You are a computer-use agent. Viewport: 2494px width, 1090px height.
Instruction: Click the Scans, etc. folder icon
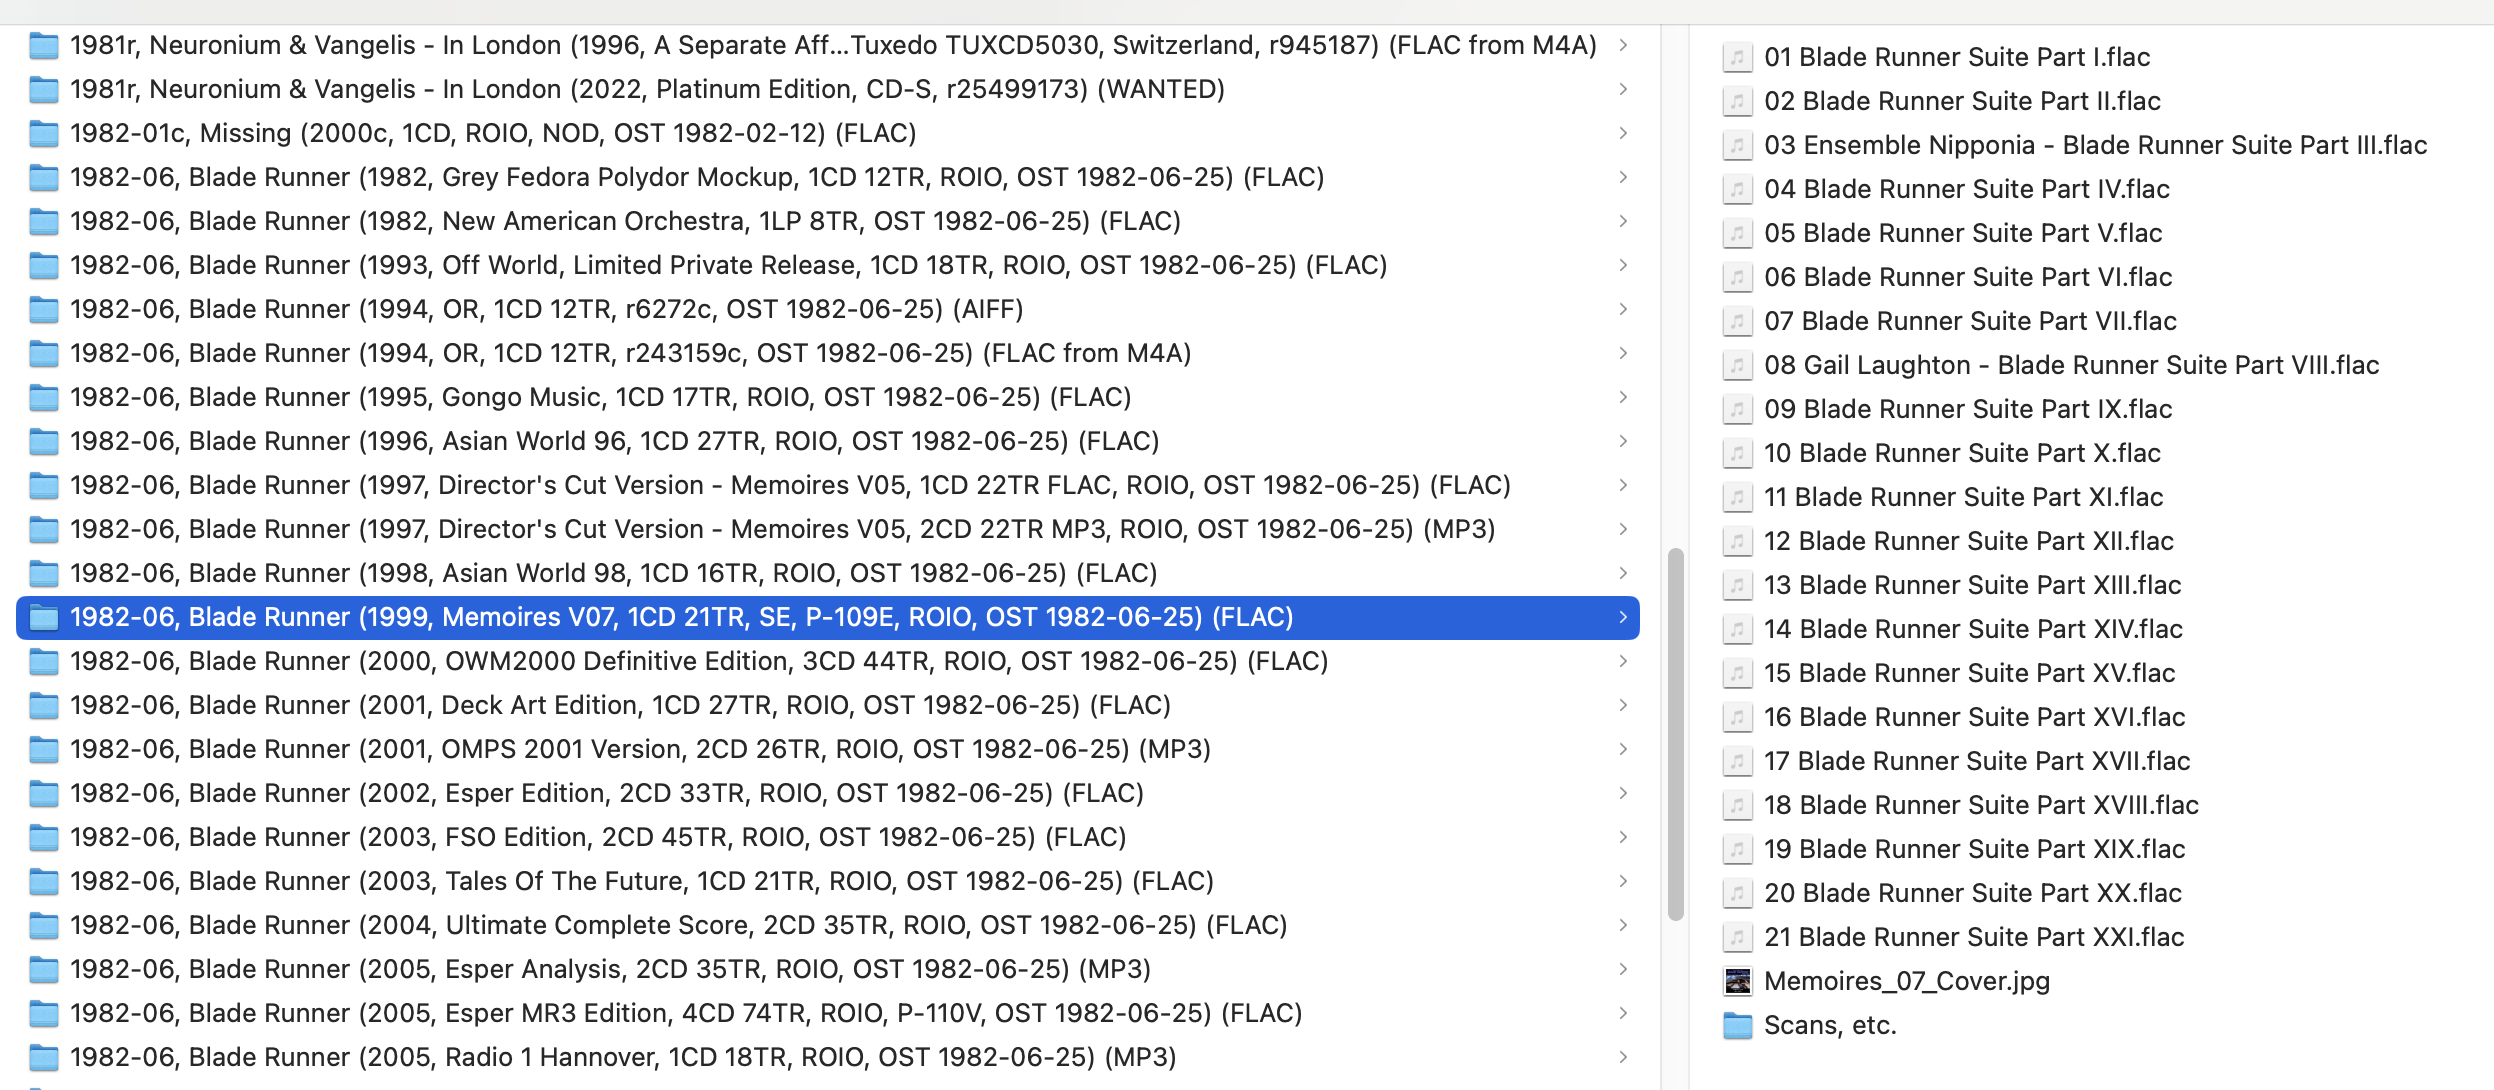point(1738,1025)
